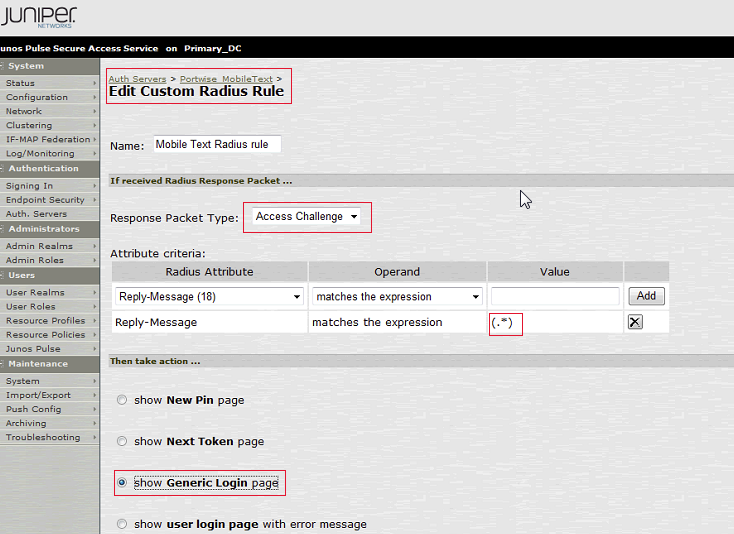Open the Operand matches the expression dropdown

396,297
